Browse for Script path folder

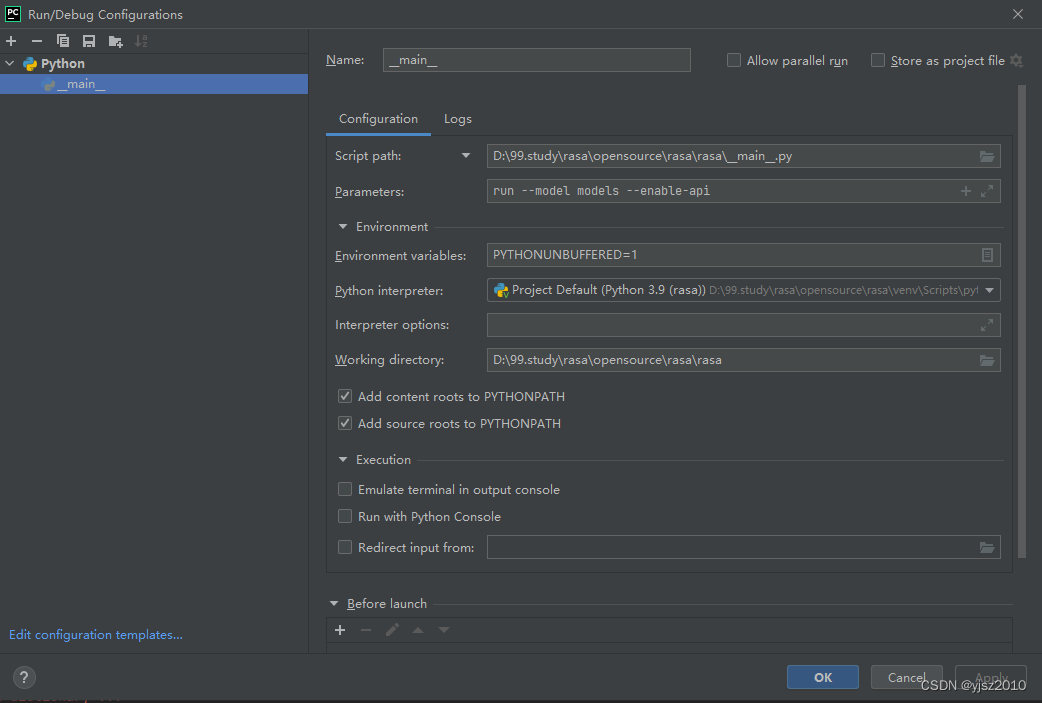987,156
